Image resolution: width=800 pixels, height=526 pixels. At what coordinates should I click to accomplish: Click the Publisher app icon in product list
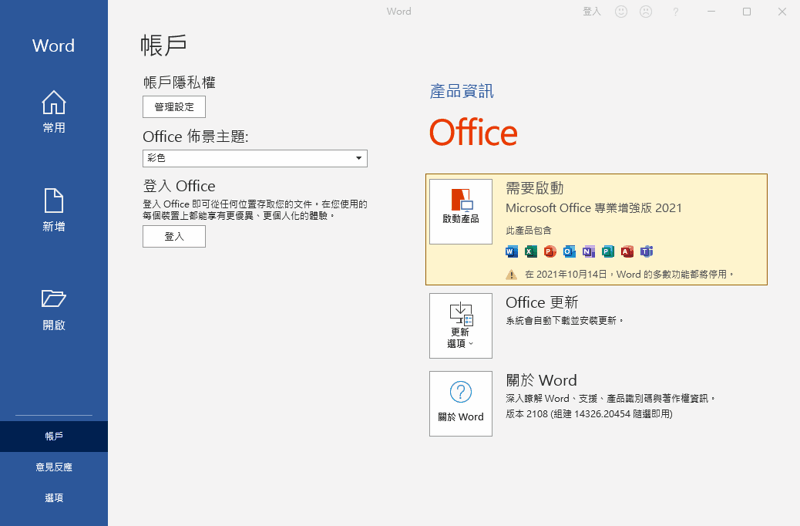[x=608, y=252]
